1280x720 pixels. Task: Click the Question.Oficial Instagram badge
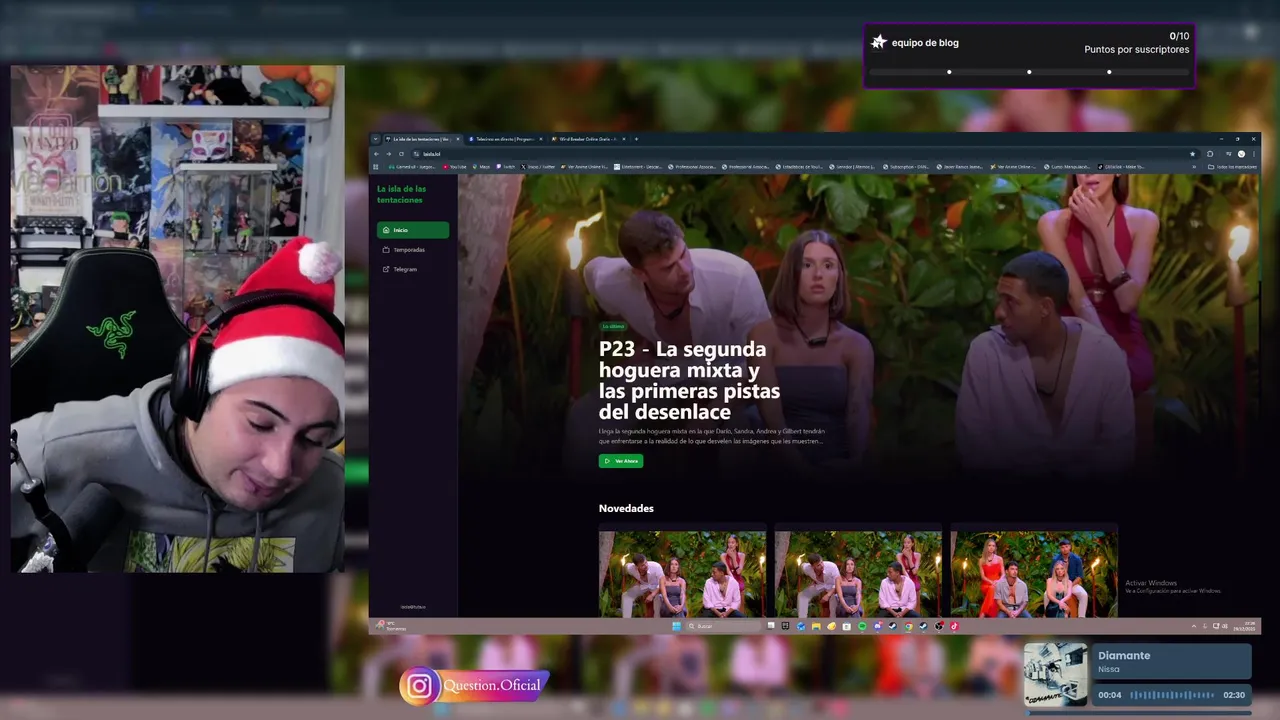474,686
